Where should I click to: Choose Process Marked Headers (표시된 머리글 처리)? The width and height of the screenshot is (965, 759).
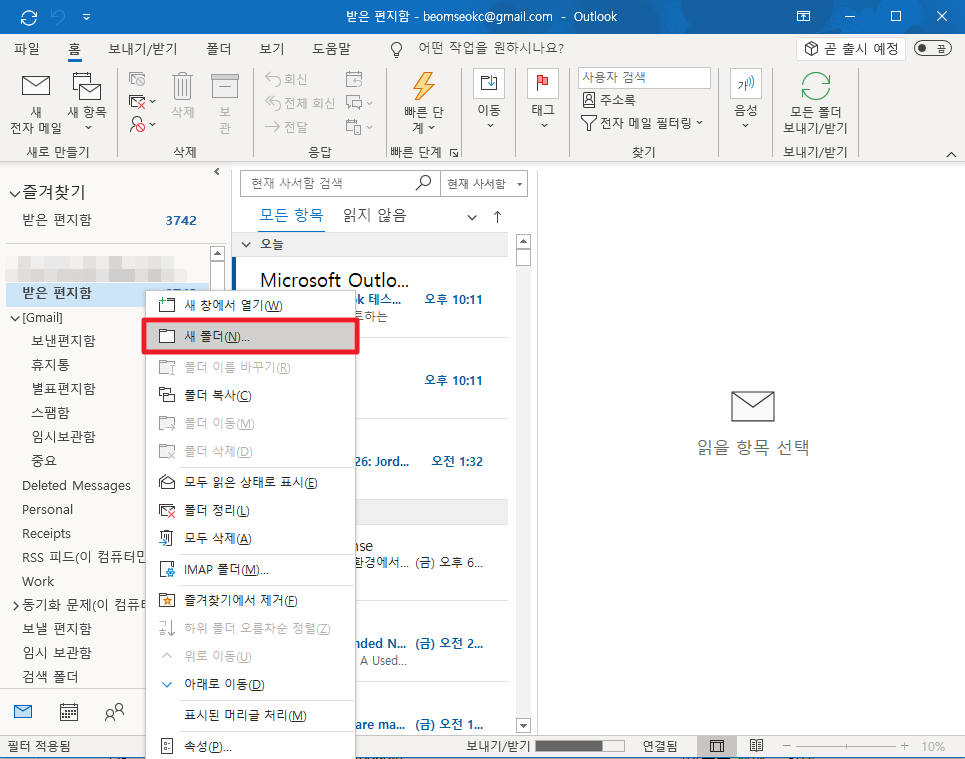250,715
